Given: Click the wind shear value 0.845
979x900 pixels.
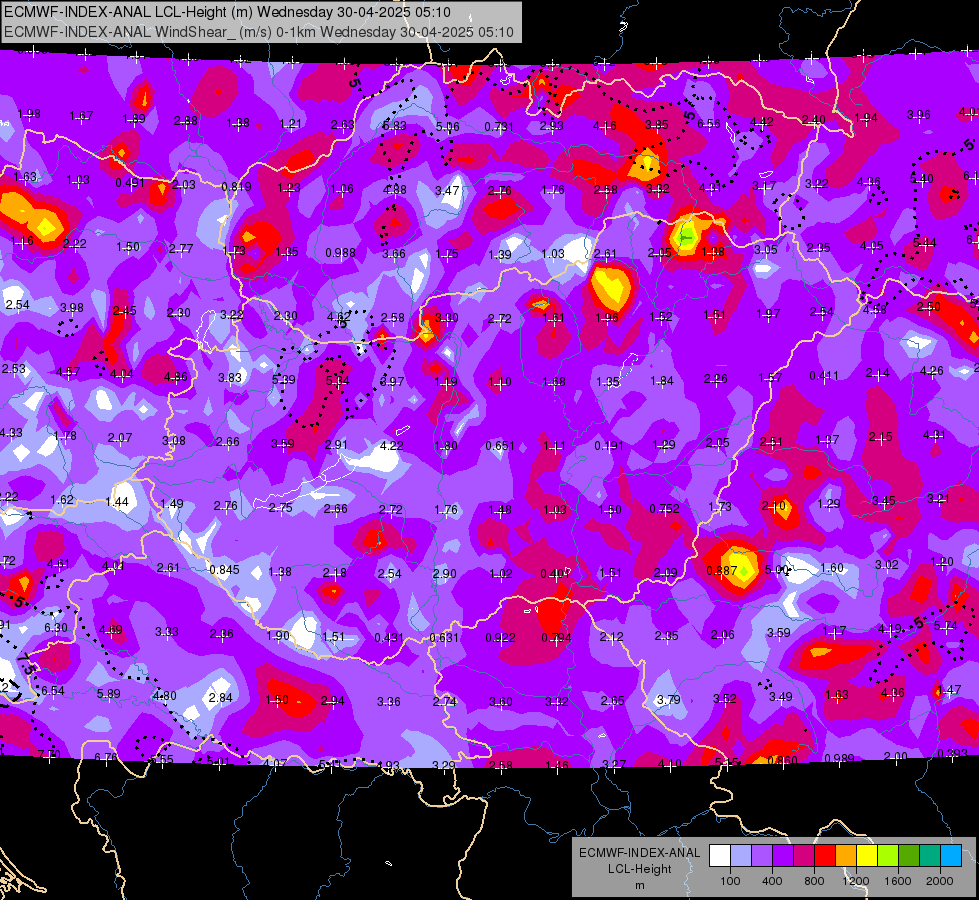Looking at the screenshot, I should [224, 570].
